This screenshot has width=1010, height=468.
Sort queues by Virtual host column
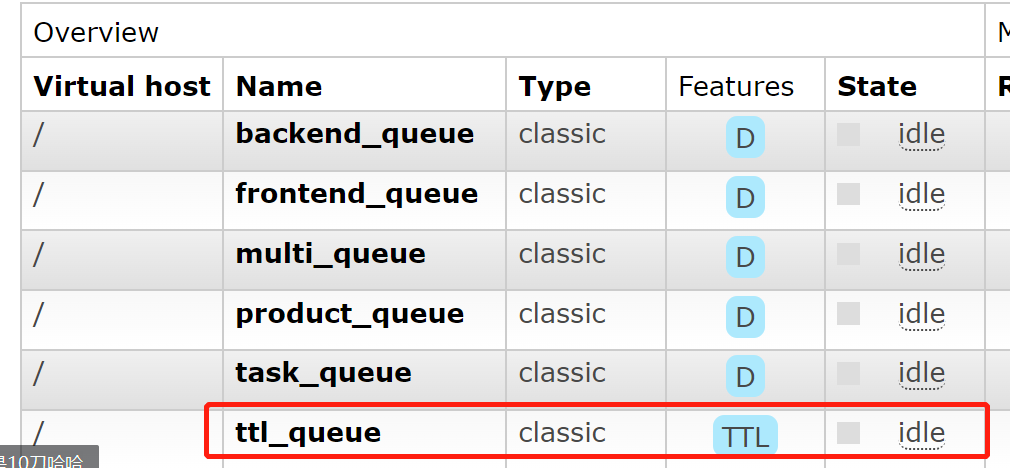(x=122, y=86)
